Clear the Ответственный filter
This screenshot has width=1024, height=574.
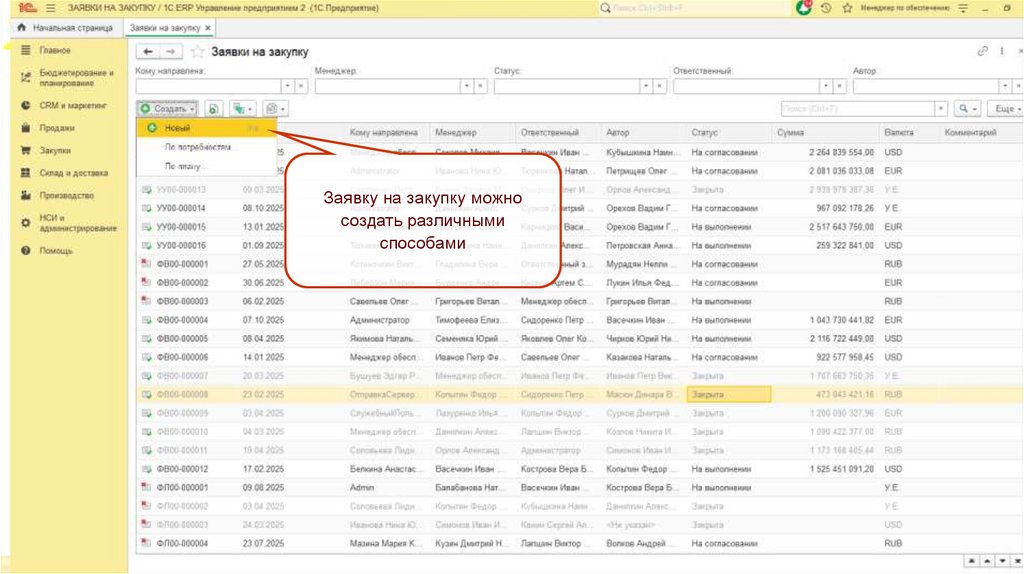[x=839, y=86]
